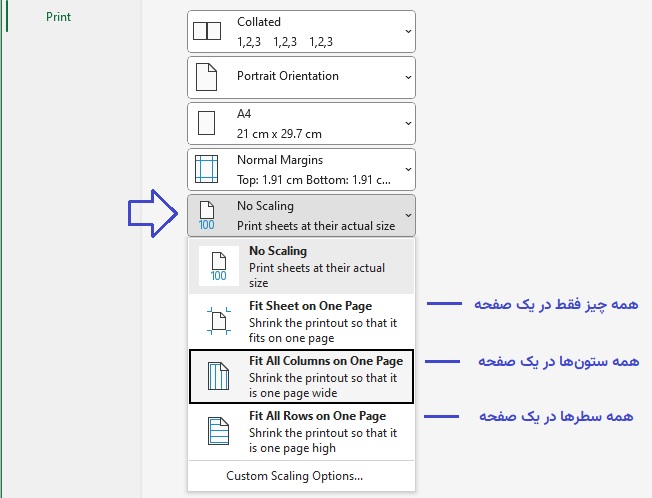
Task: Collapse the No Scaling dropdown chevron
Action: [x=408, y=215]
